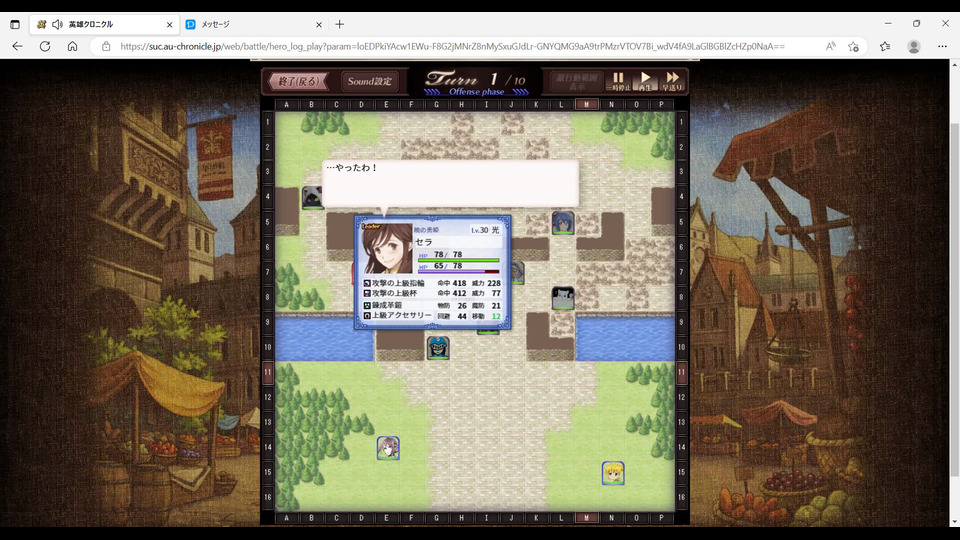Reload the current page

[45, 47]
